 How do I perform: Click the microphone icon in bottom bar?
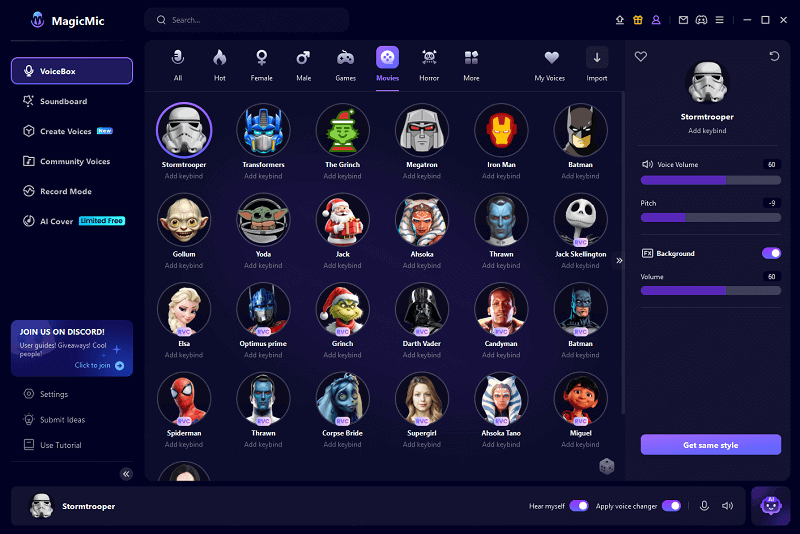click(704, 506)
